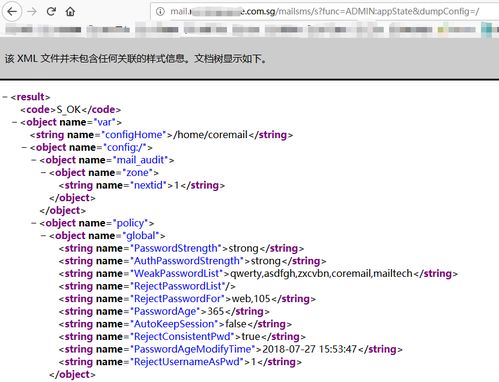499x382 pixels.
Task: Collapse the object named var
Action: click(15, 122)
